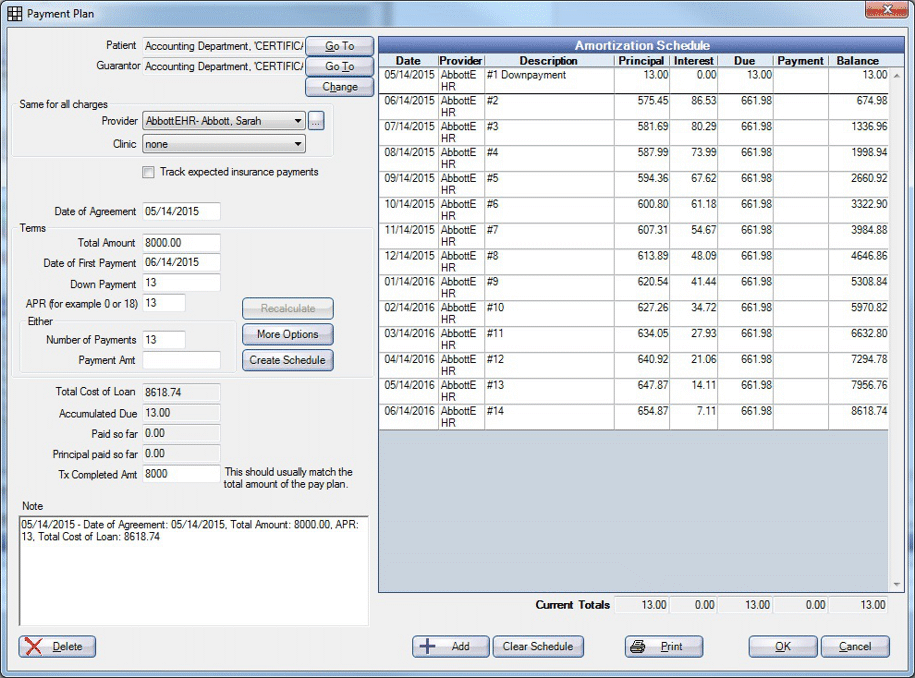Click the Create Schedule button
The width and height of the screenshot is (915, 678).
[287, 360]
